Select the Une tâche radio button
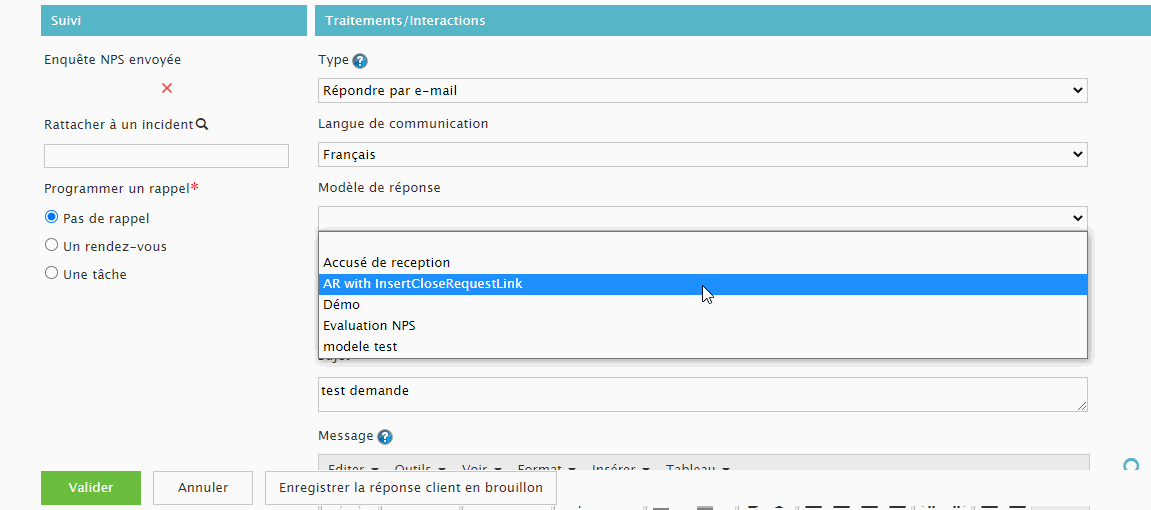The height and width of the screenshot is (510, 1151). coord(52,273)
